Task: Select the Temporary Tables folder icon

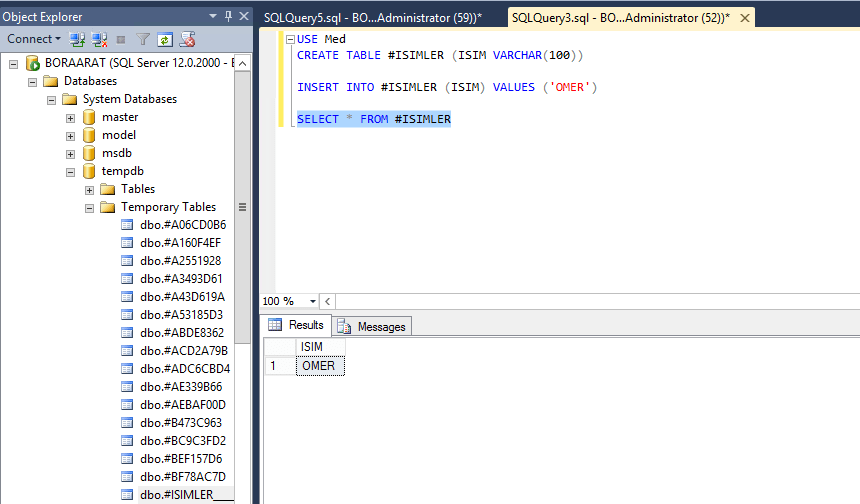Action: pyautogui.click(x=108, y=207)
